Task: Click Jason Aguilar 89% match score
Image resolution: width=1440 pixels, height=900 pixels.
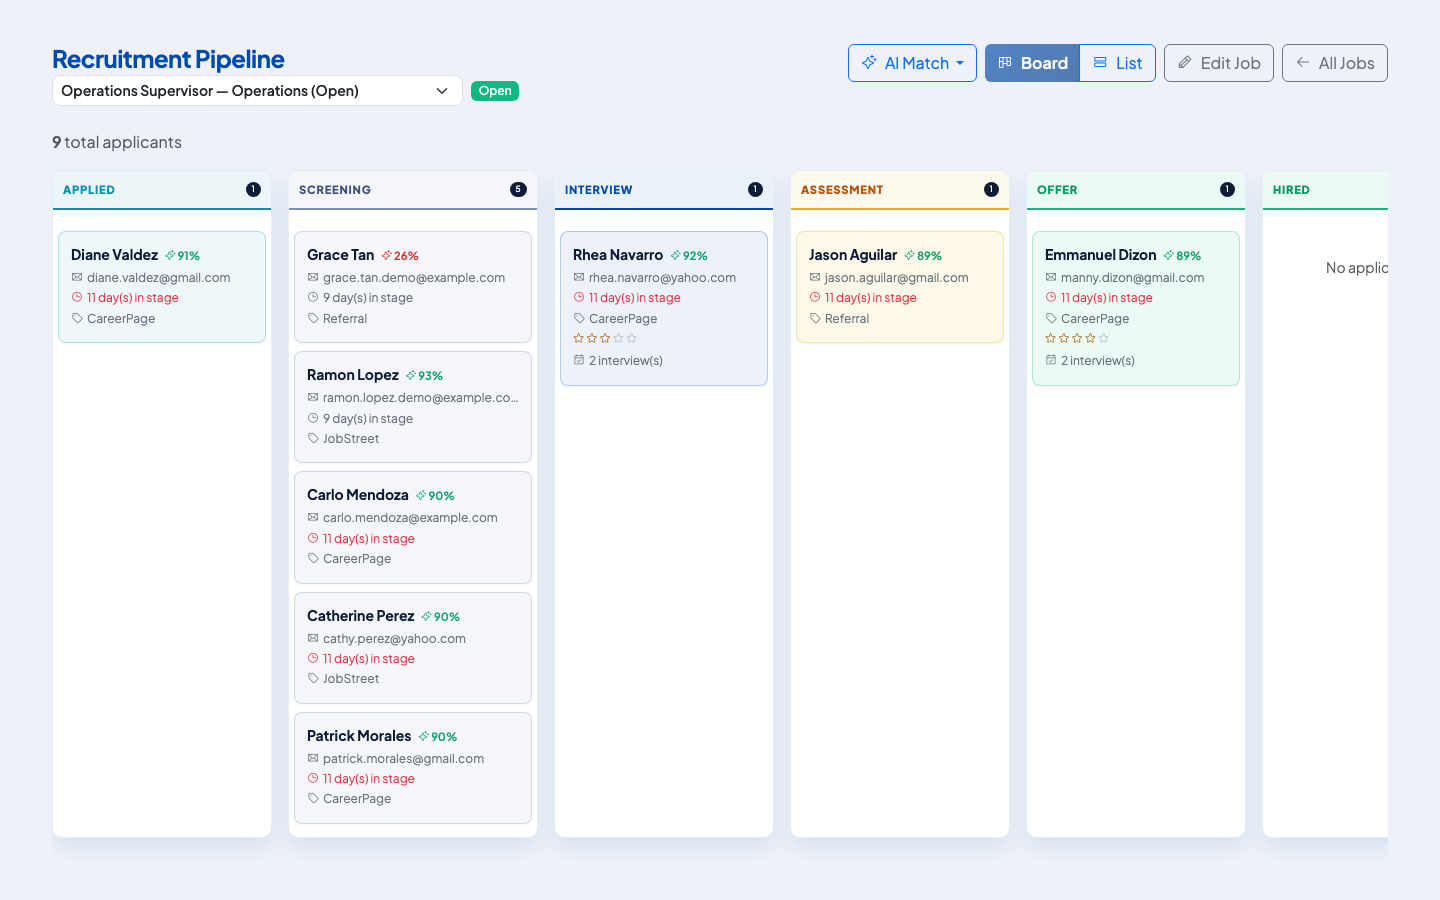Action: [923, 256]
